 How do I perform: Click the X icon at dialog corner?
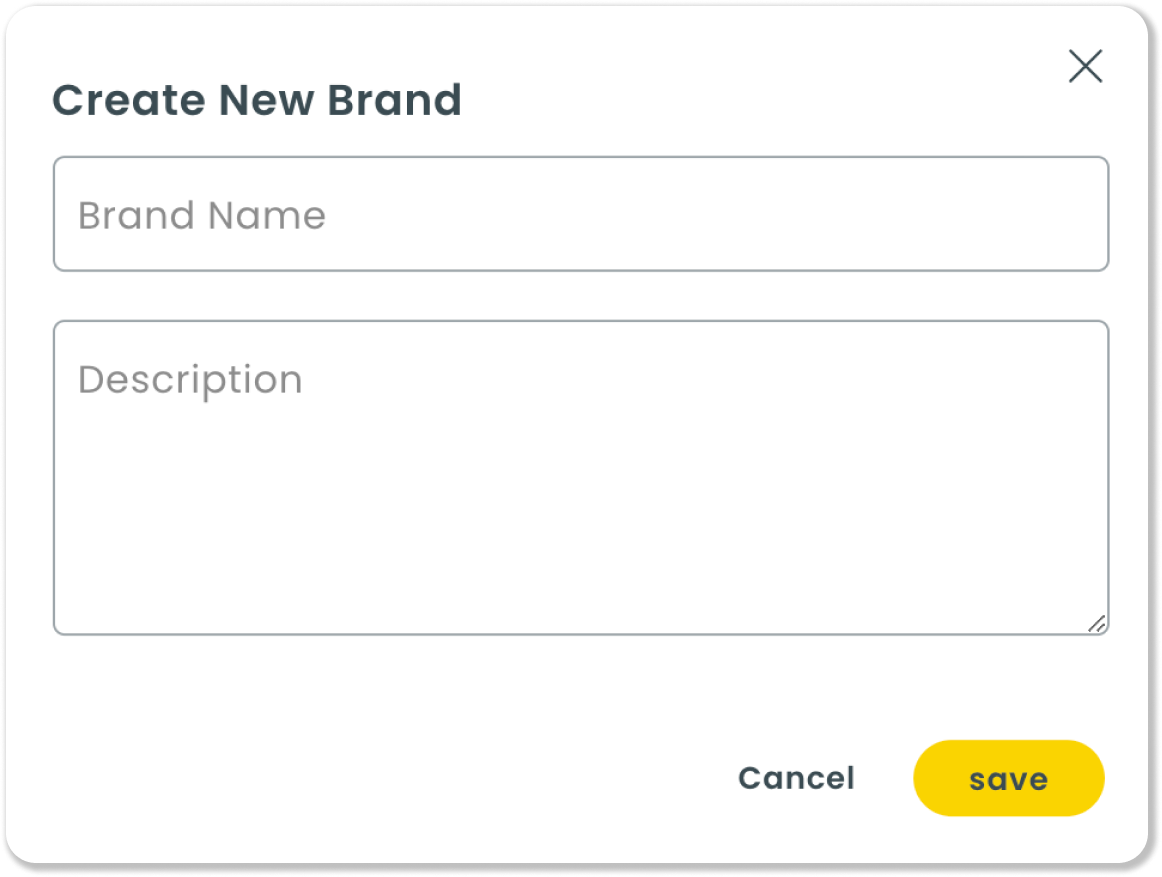1085,67
